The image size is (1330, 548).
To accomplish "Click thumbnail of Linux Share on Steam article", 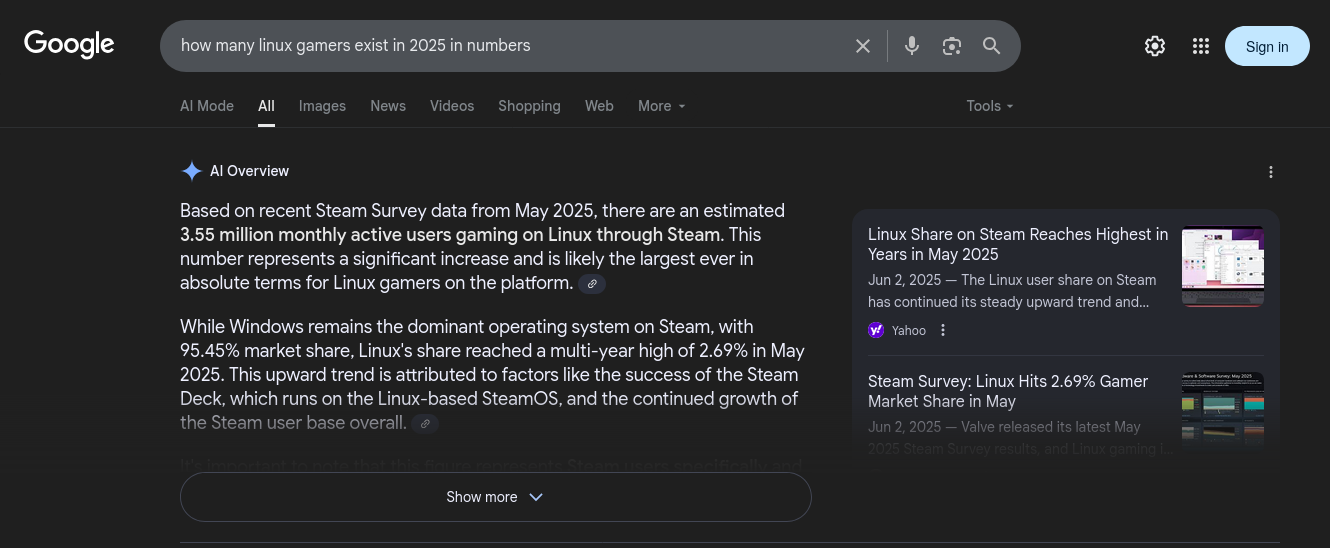I will point(1223,266).
